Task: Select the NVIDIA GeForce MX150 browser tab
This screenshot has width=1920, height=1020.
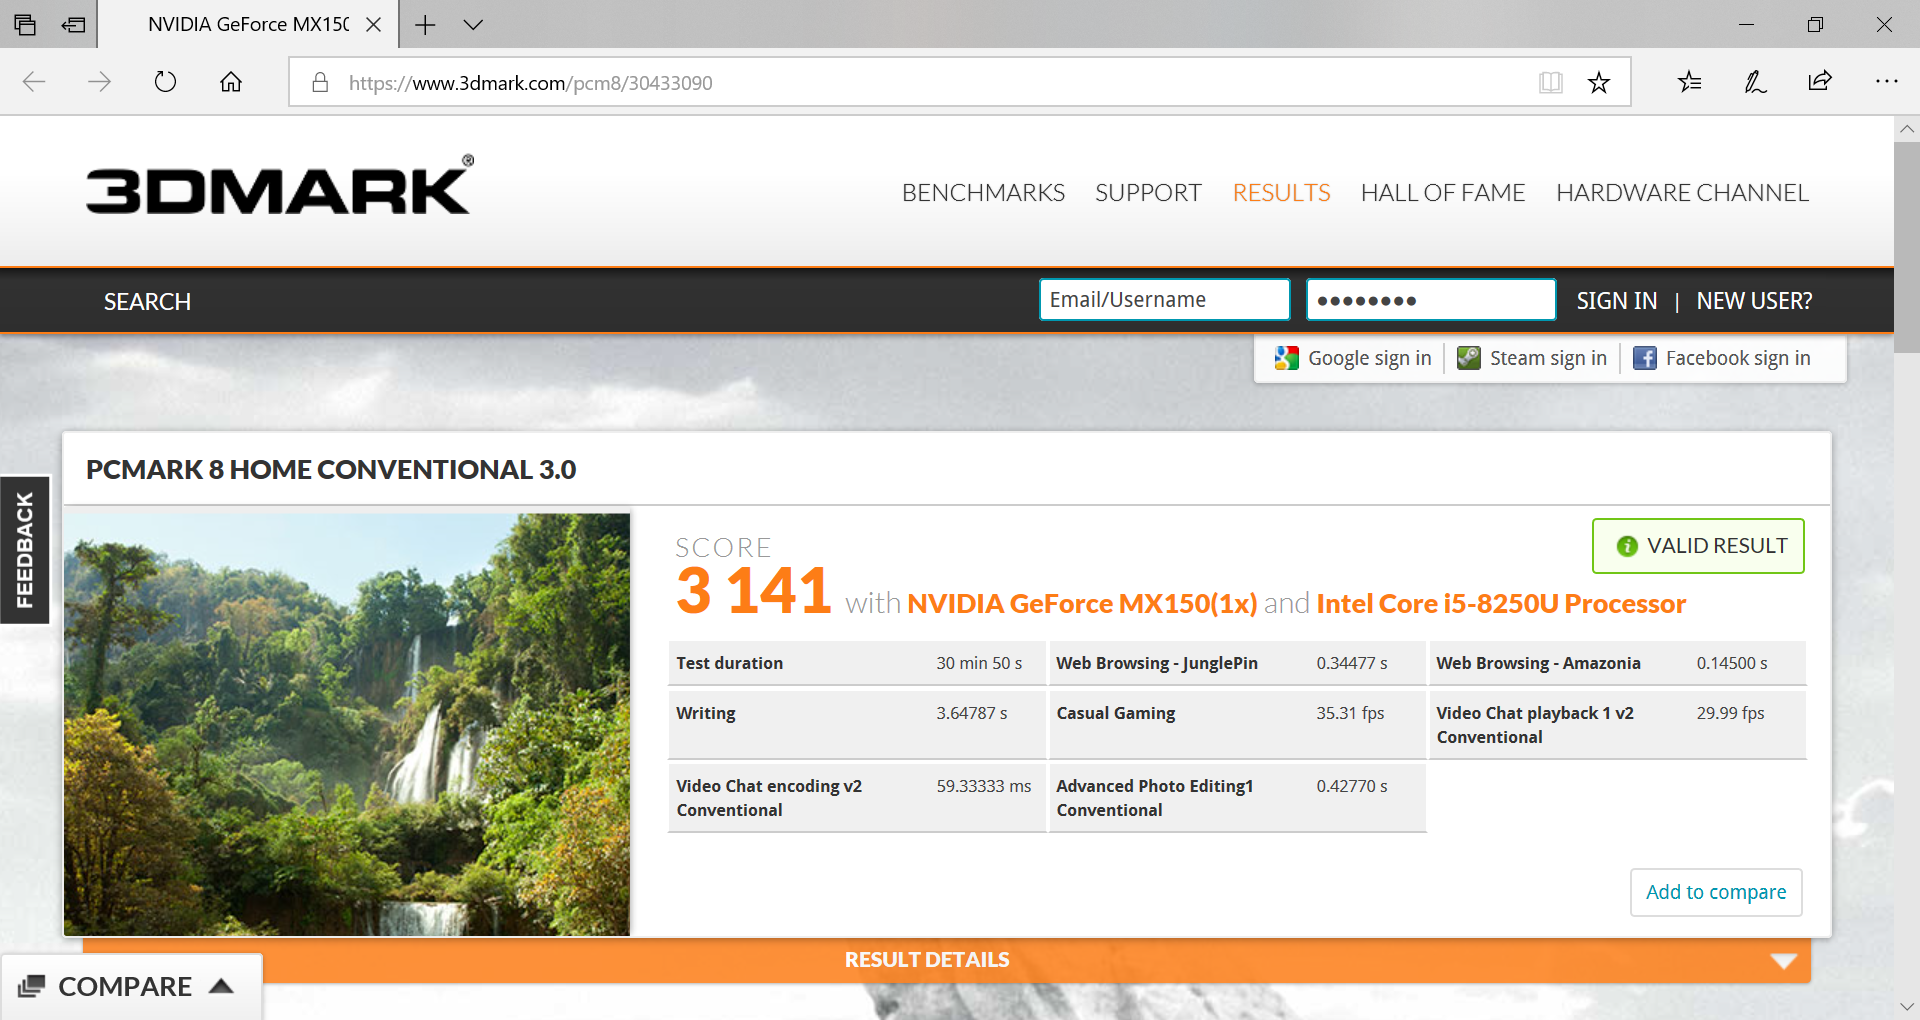Action: [248, 24]
